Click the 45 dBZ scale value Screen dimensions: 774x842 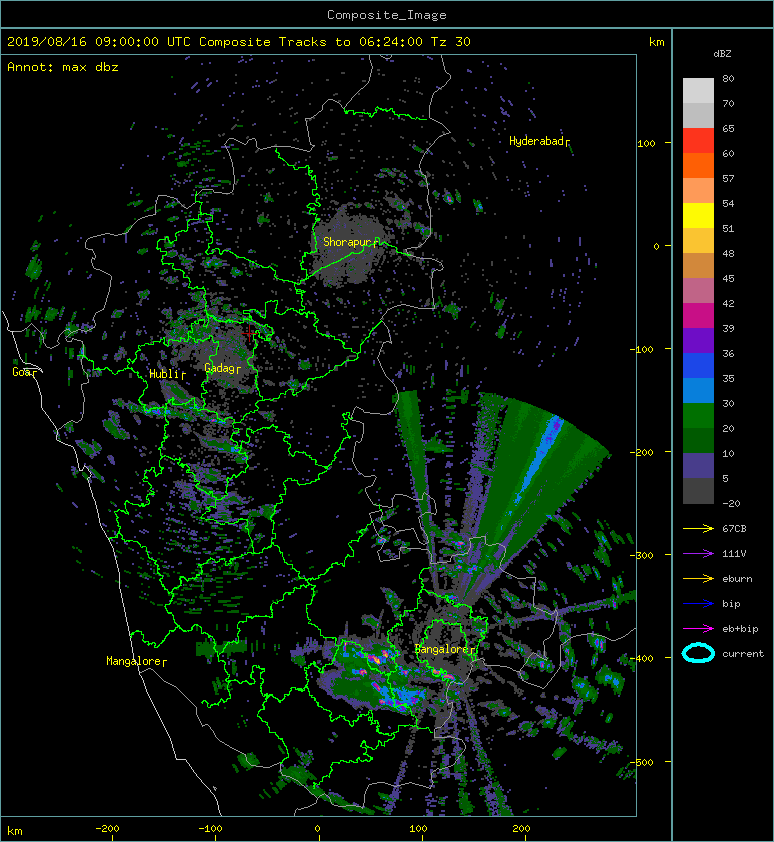pyautogui.click(x=728, y=278)
